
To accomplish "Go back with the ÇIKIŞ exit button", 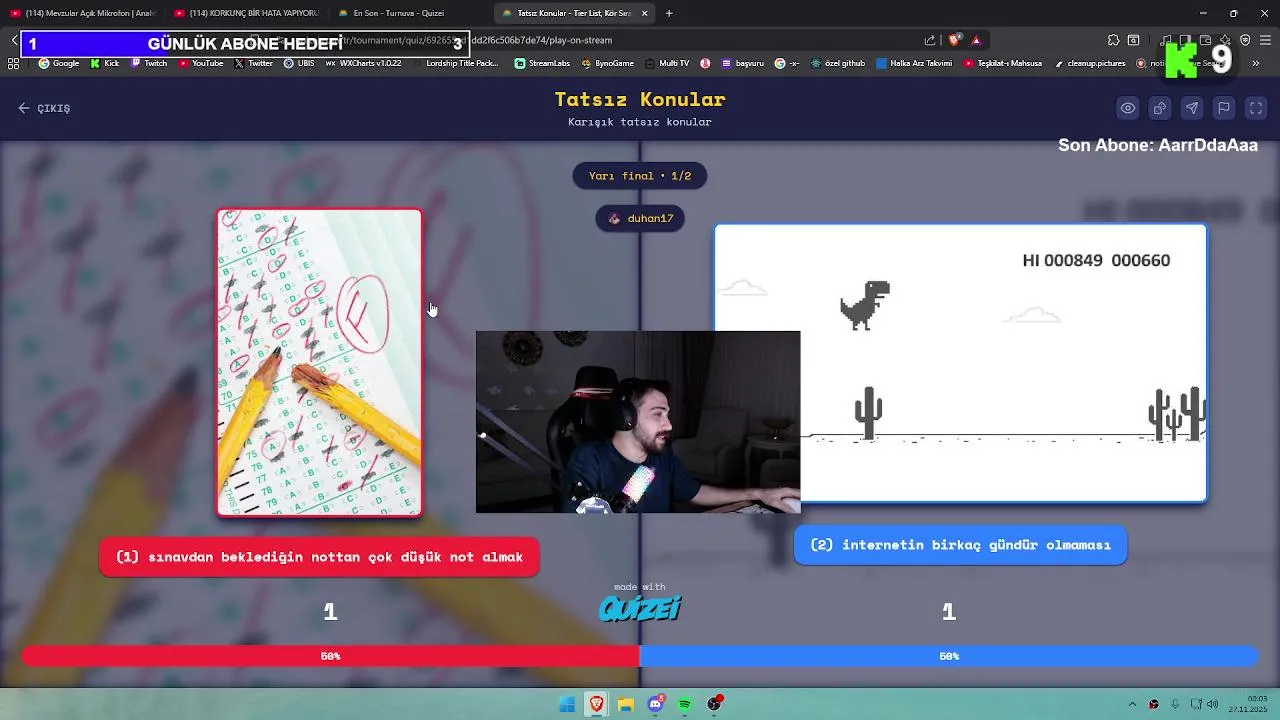I will pos(44,108).
